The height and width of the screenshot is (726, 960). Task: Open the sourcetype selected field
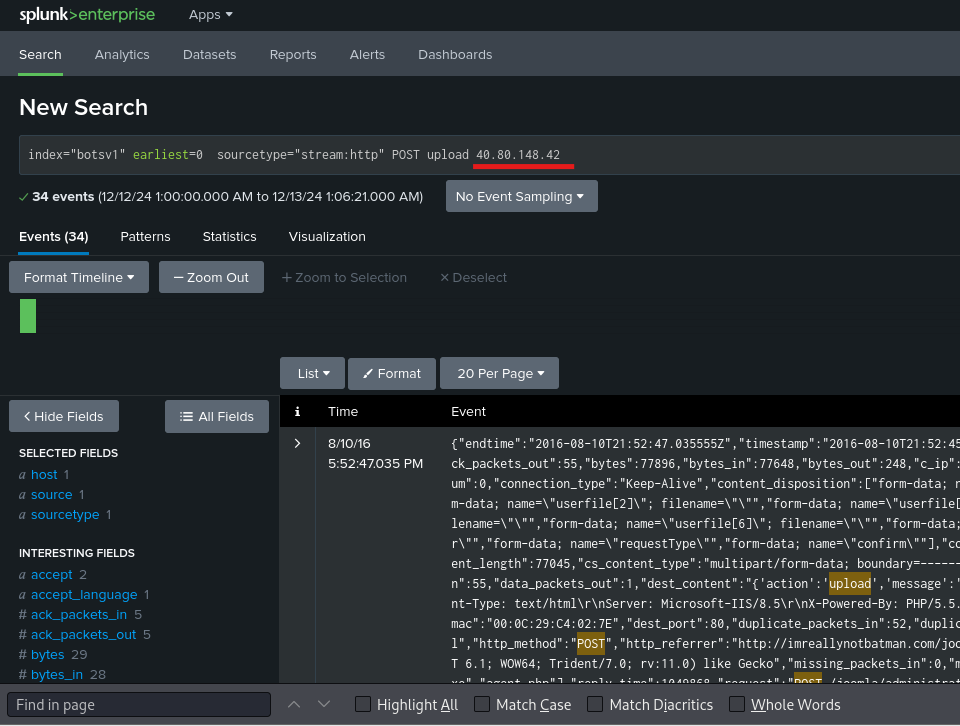[x=65, y=515]
